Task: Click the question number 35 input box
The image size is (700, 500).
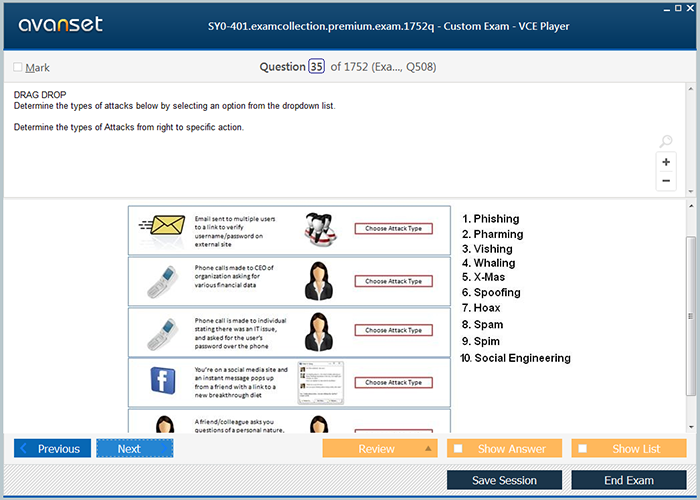Action: click(x=316, y=67)
